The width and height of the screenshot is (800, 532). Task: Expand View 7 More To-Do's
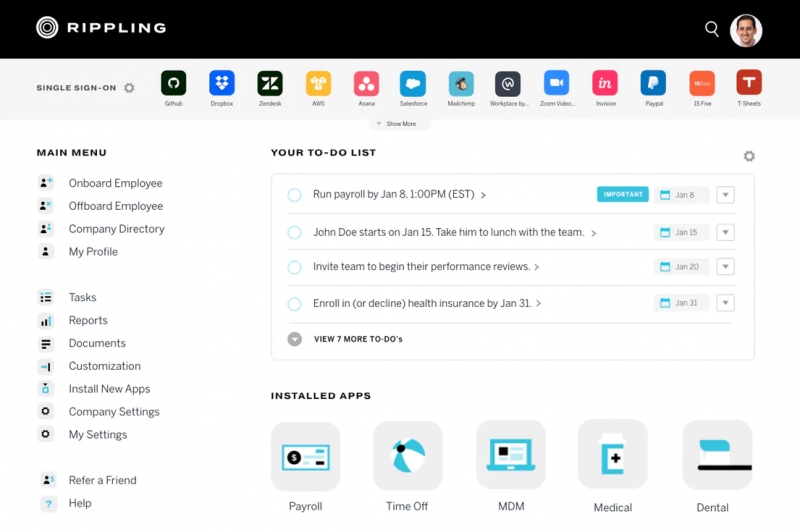click(345, 339)
